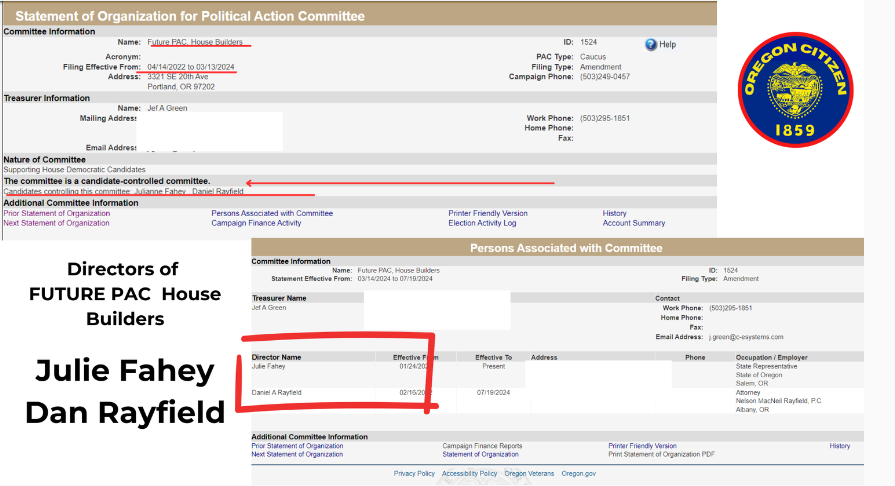The height and width of the screenshot is (486, 895).
Task: Select Effective To date 07/19/2024 for Rayfield
Action: pos(493,392)
